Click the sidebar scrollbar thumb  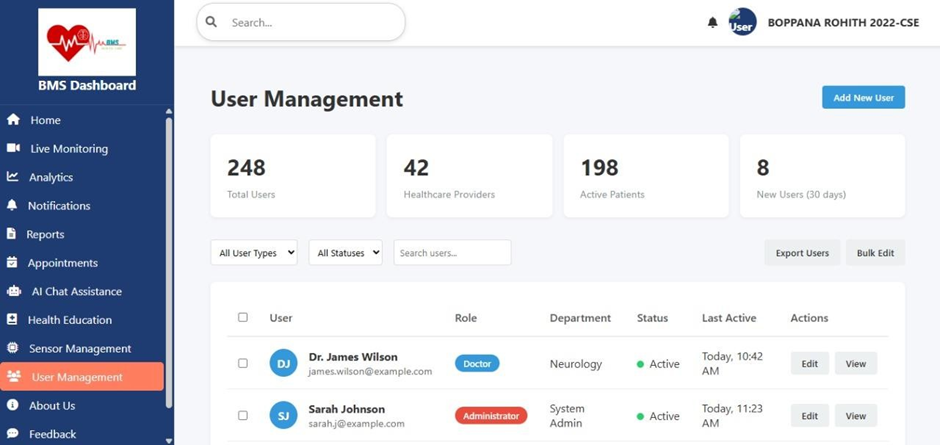[x=169, y=263]
